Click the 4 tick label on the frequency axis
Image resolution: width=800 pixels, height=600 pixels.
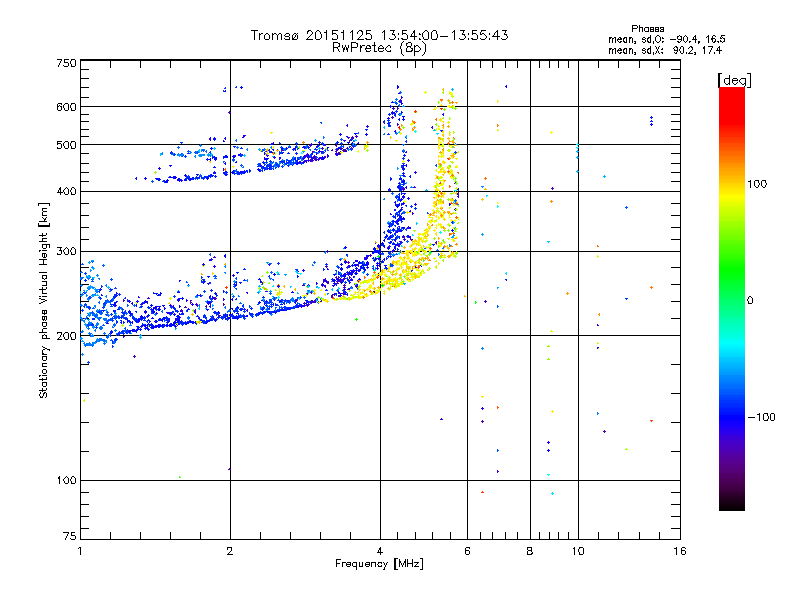[x=380, y=551]
